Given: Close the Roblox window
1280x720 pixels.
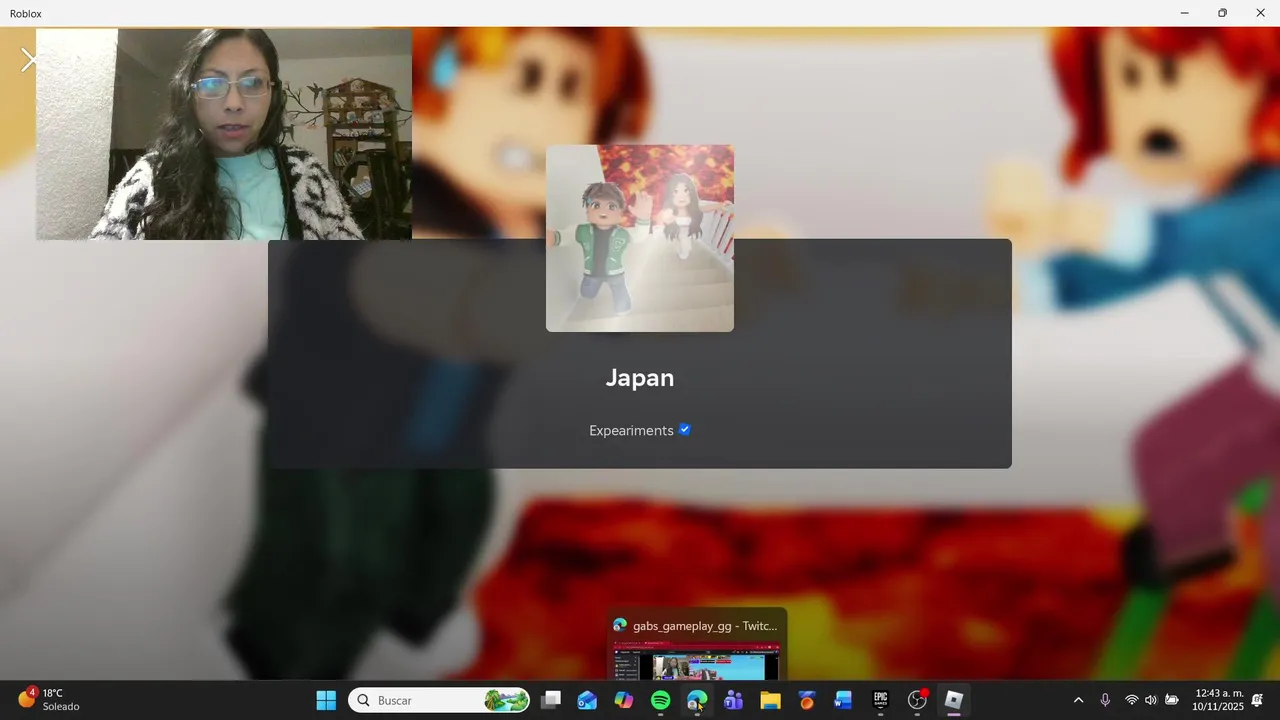Looking at the screenshot, I should click(1260, 13).
